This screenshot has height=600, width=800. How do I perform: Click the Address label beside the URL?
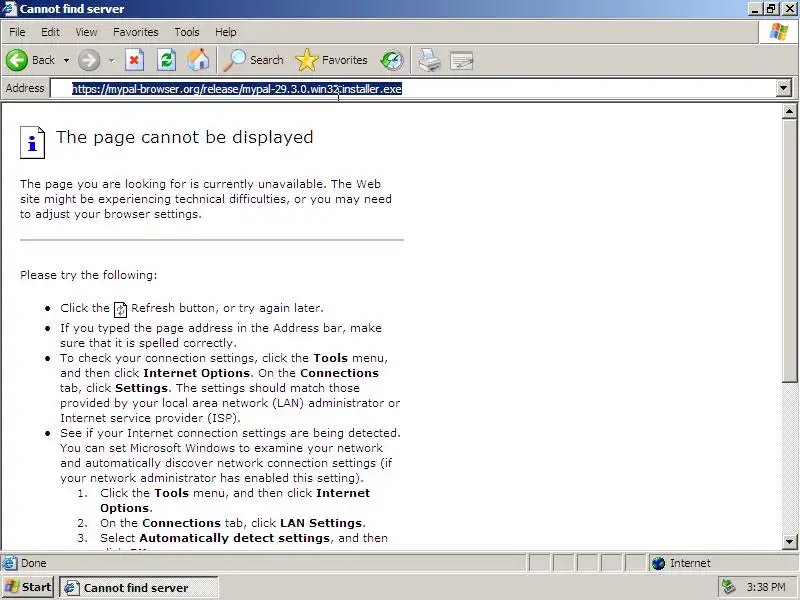(x=25, y=88)
